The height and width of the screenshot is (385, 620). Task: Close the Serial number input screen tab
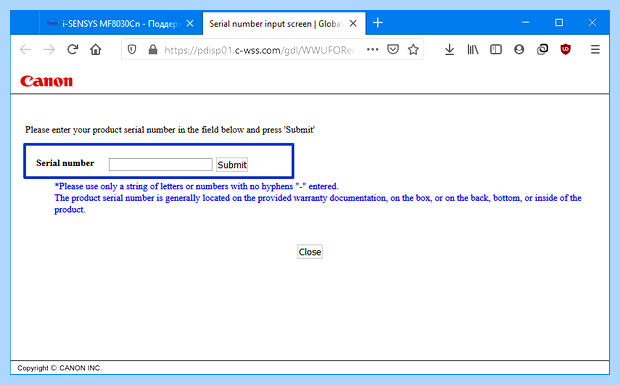point(353,23)
